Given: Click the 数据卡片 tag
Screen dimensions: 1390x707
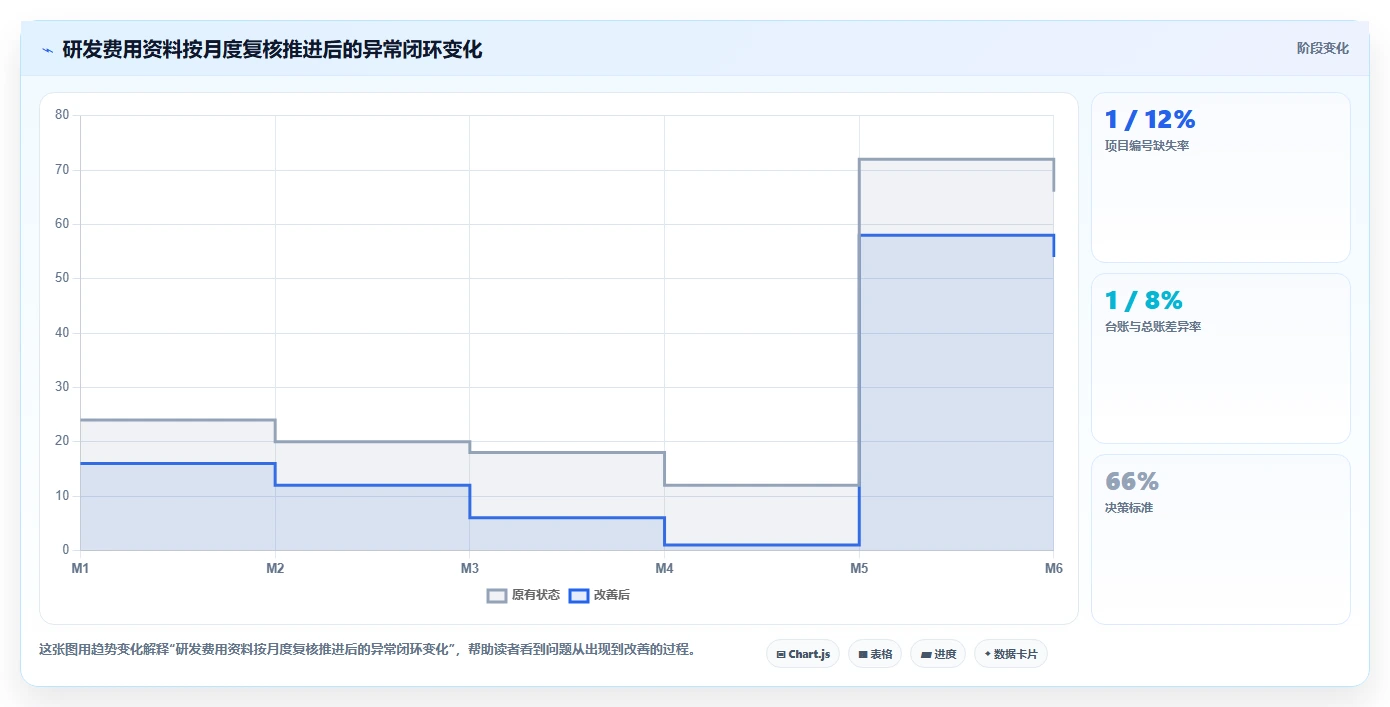Looking at the screenshot, I should coord(1011,654).
